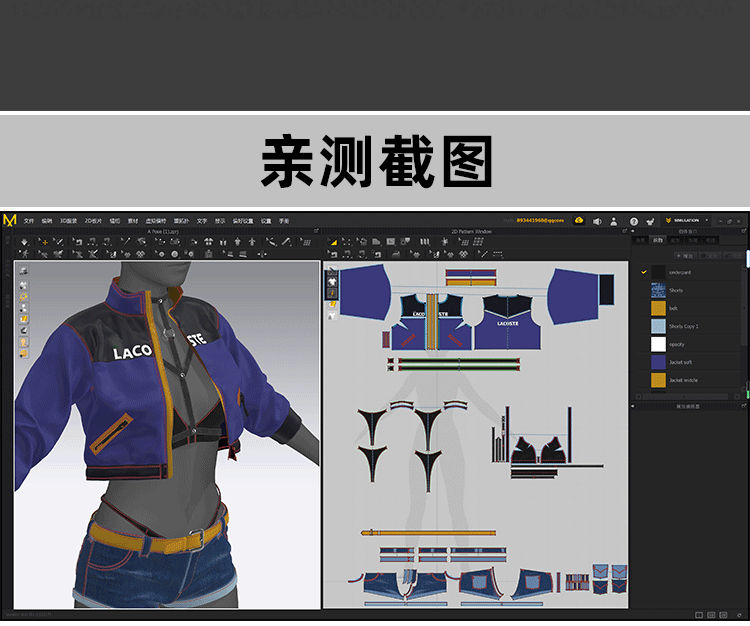
Task: Click the shirt icon on the 2D window sidebar
Action: [333, 280]
